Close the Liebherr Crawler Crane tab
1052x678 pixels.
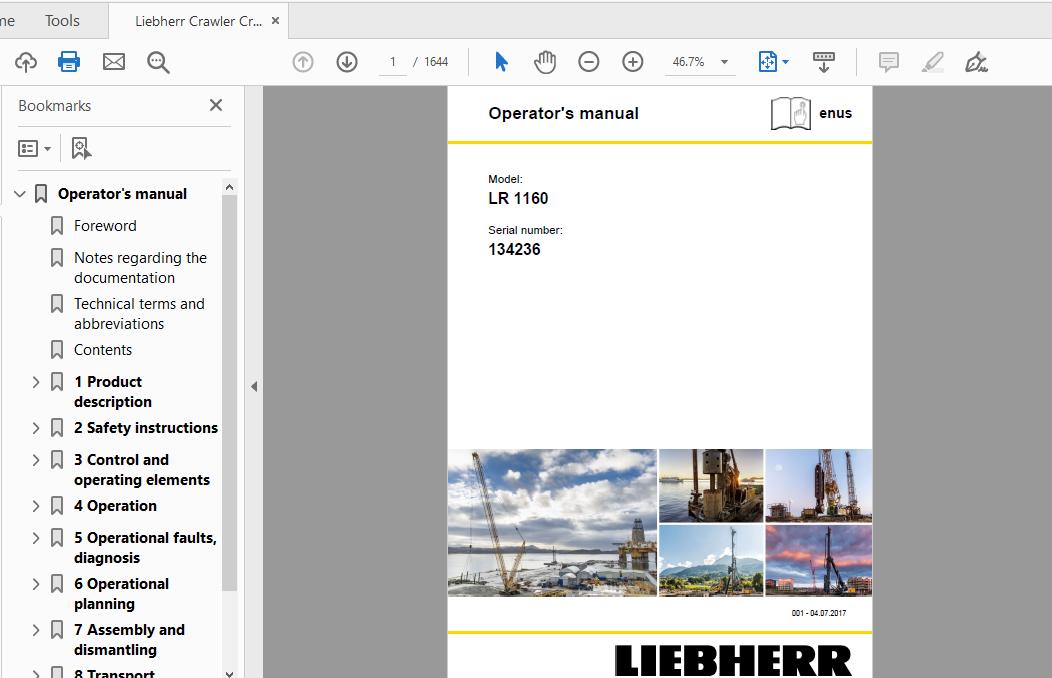click(275, 21)
